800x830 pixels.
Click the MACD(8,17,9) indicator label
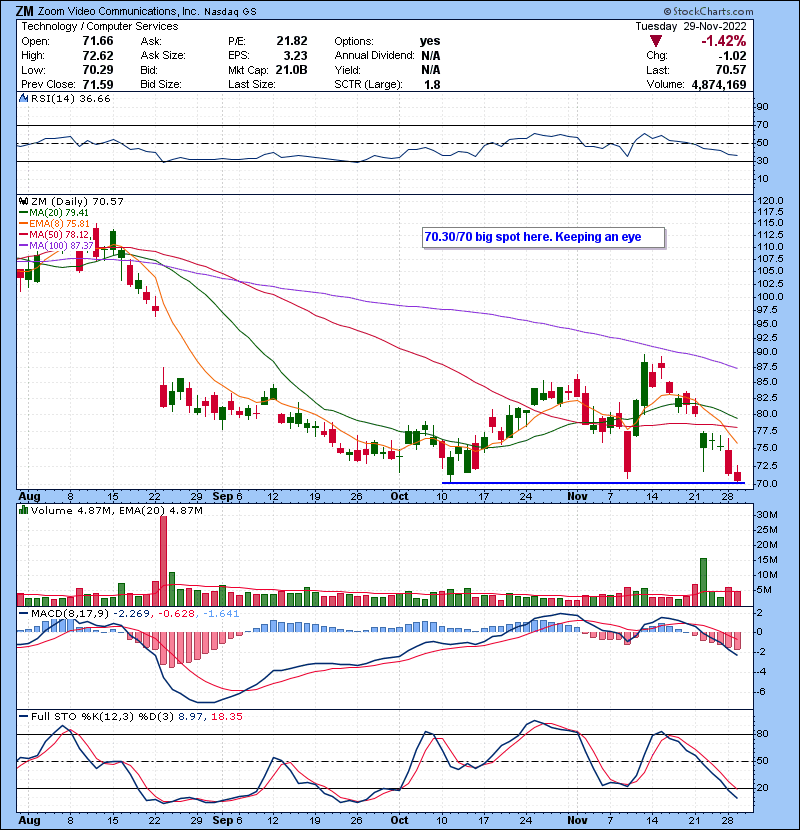69,614
